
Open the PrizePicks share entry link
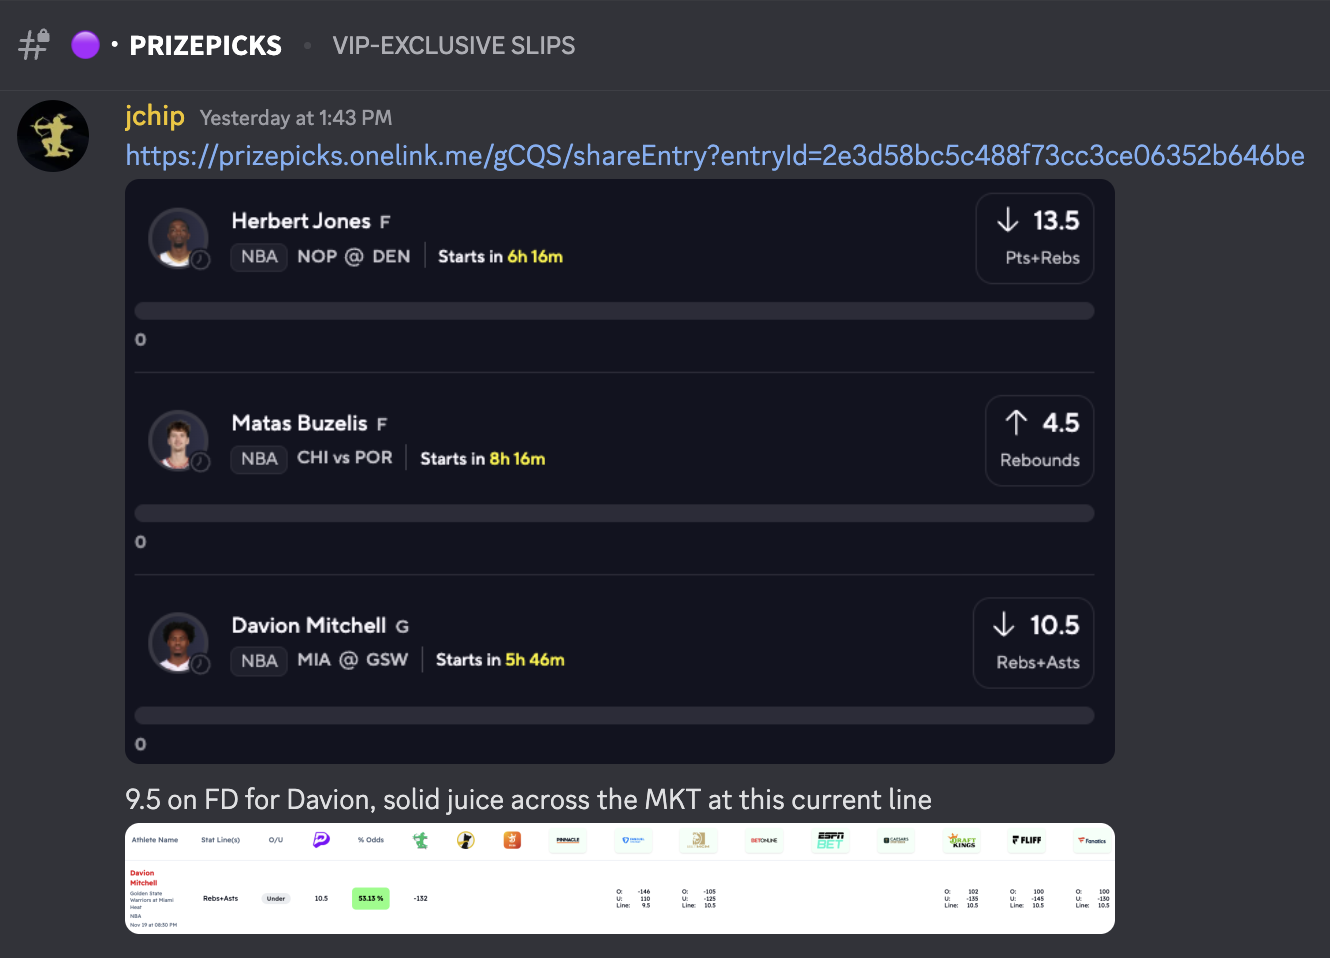tap(714, 156)
